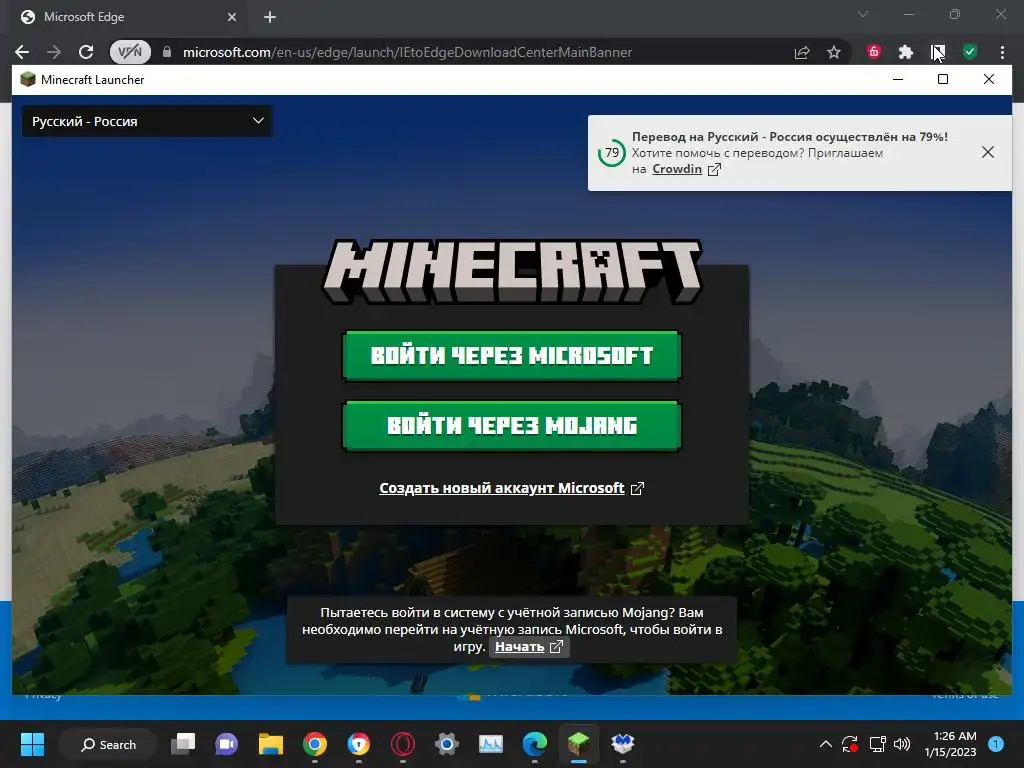Screen dimensions: 1024x768
Task: Click the green shield extension icon
Action: click(970, 52)
